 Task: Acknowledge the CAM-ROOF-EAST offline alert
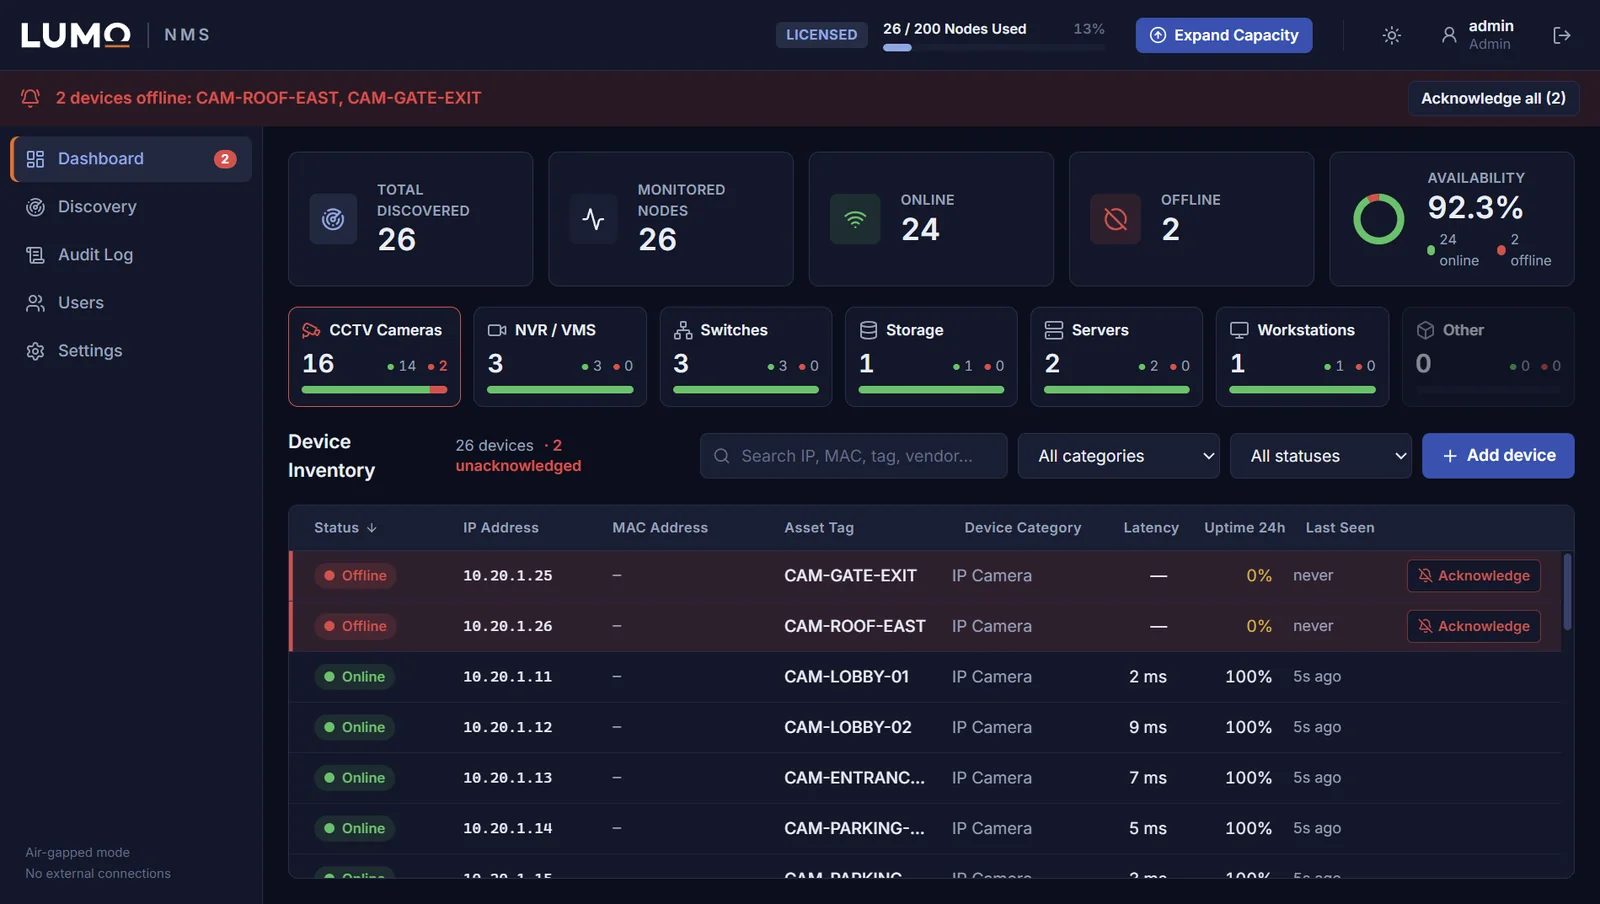pyautogui.click(x=1474, y=626)
